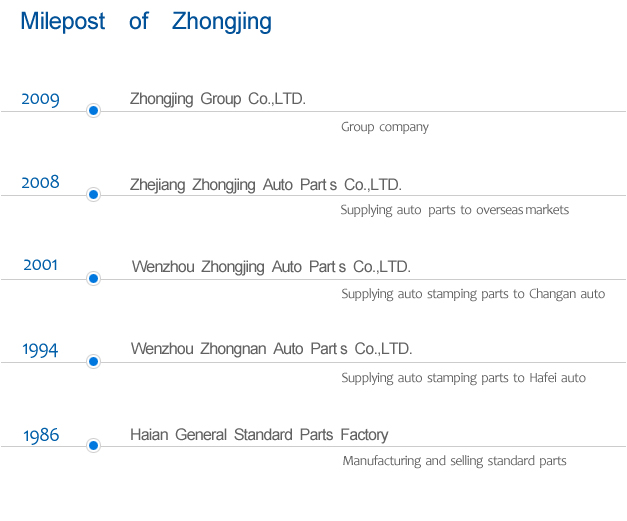Viewport: 627px width, 521px height.
Task: Click the blue timeline dot for 2009
Action: click(93, 111)
